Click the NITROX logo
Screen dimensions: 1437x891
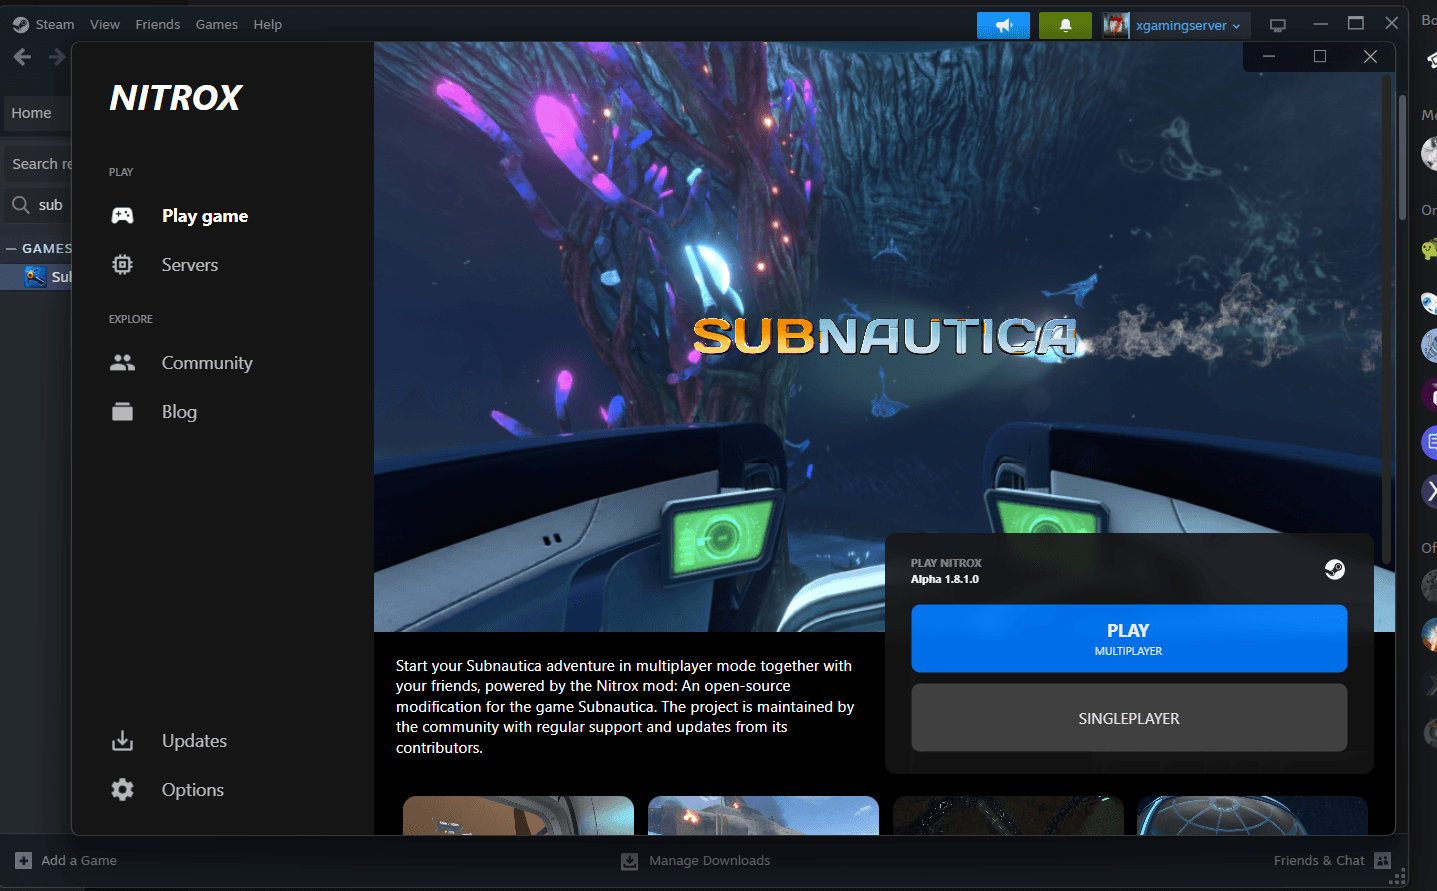coord(176,98)
